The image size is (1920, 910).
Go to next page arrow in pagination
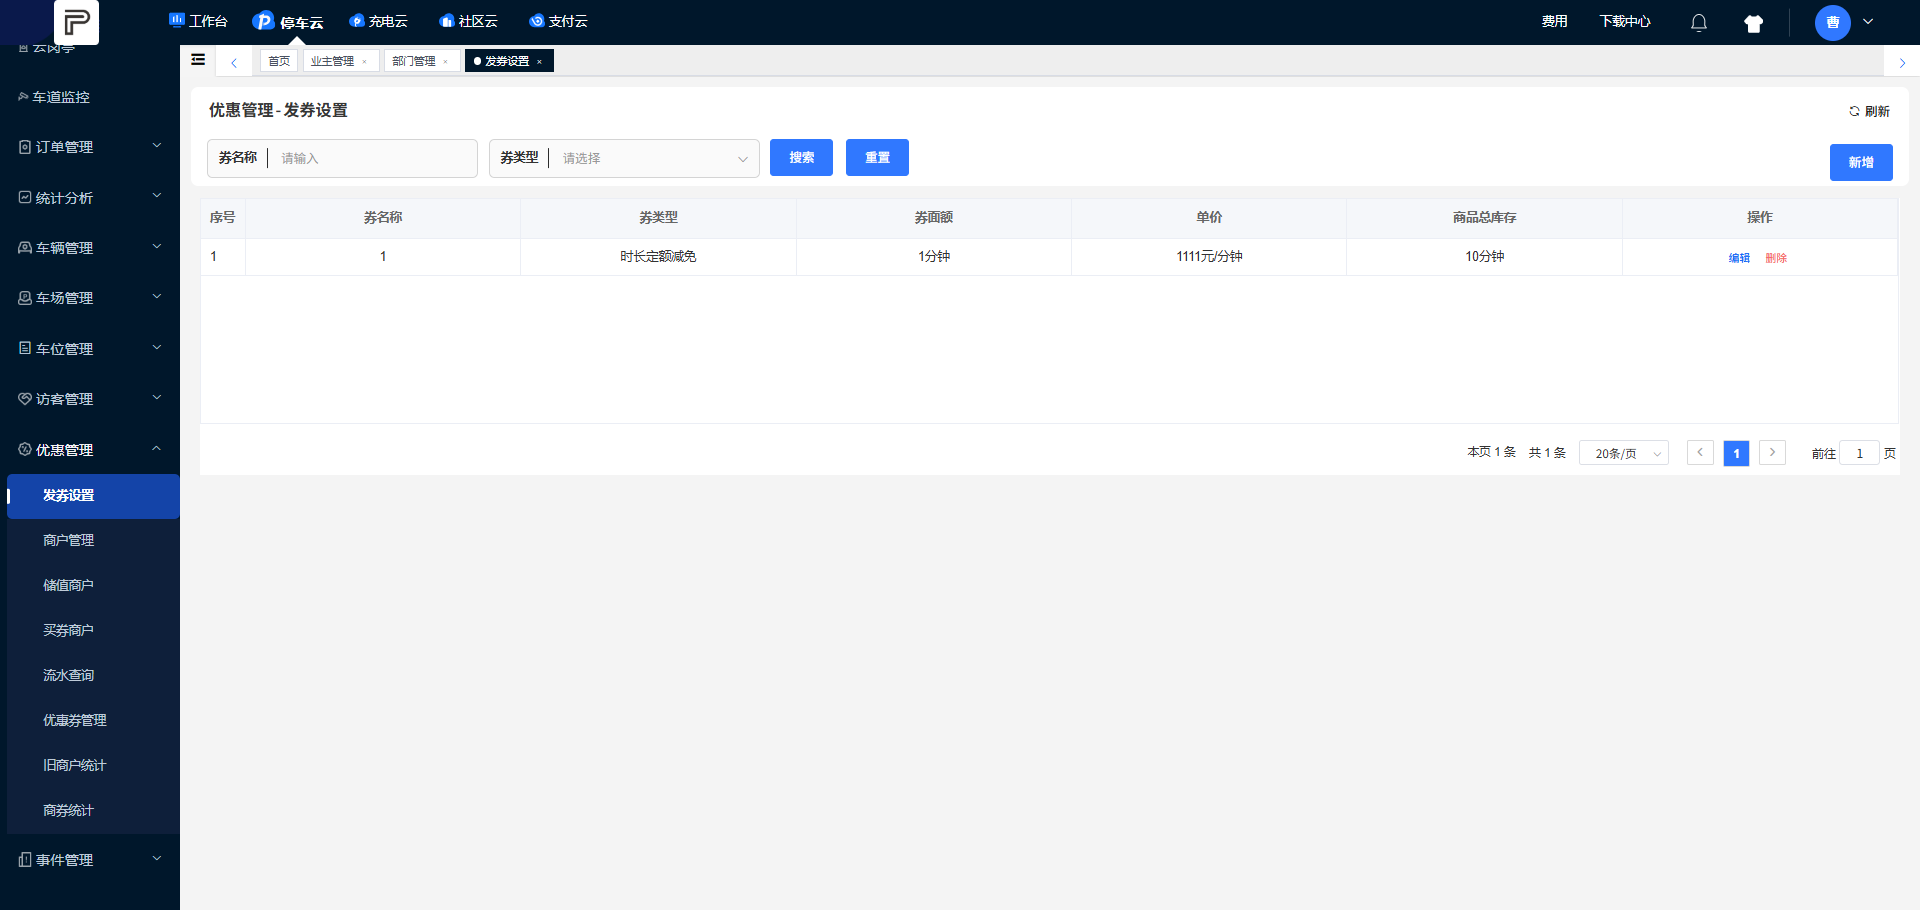click(1772, 453)
